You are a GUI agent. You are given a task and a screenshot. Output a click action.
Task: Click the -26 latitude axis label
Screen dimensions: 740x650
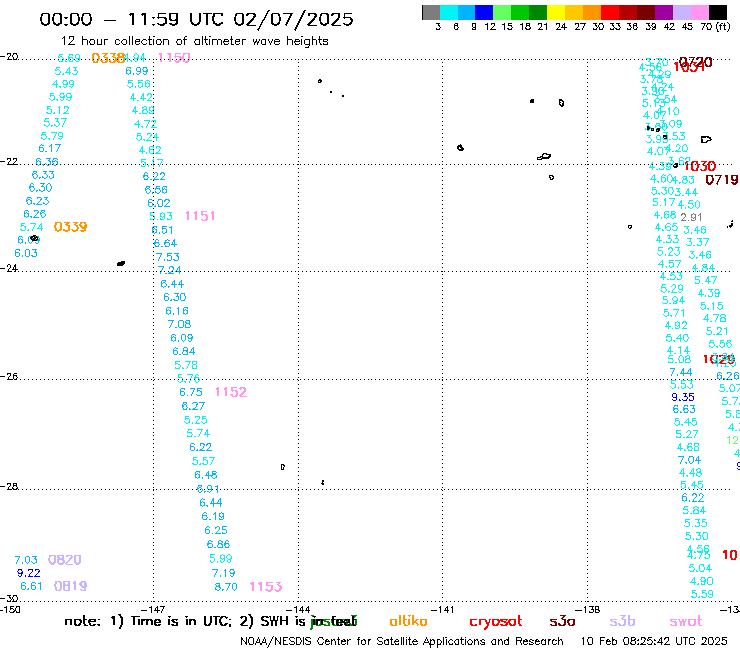point(9,377)
